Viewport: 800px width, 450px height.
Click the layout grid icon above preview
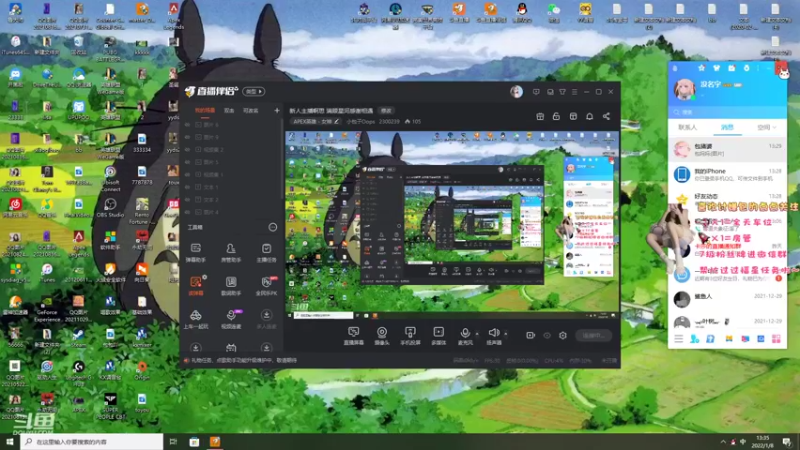[x=573, y=116]
